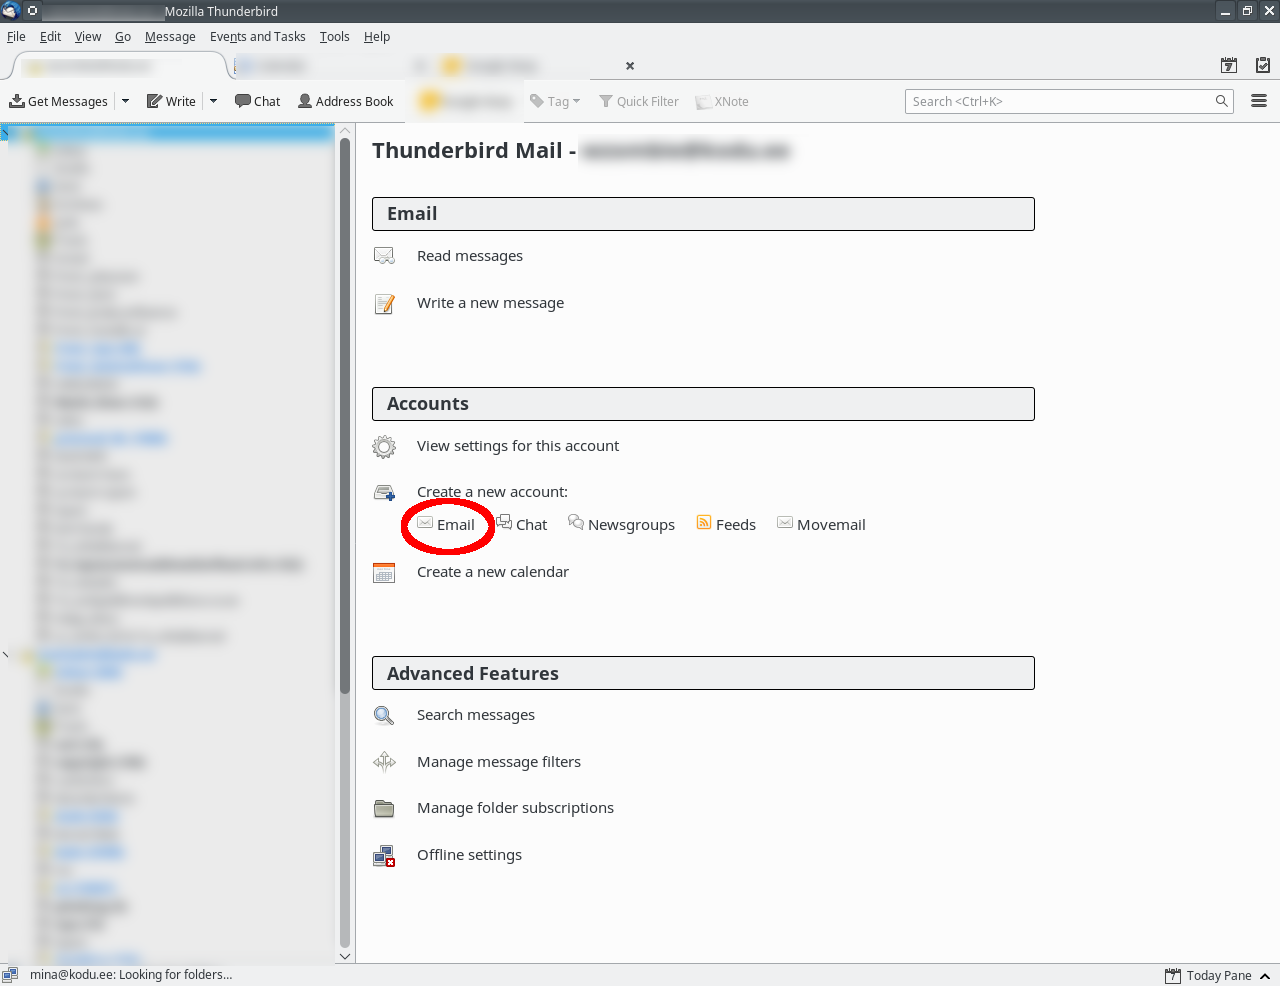Open the Calendar tab icon
This screenshot has width=1280, height=986.
[1229, 65]
